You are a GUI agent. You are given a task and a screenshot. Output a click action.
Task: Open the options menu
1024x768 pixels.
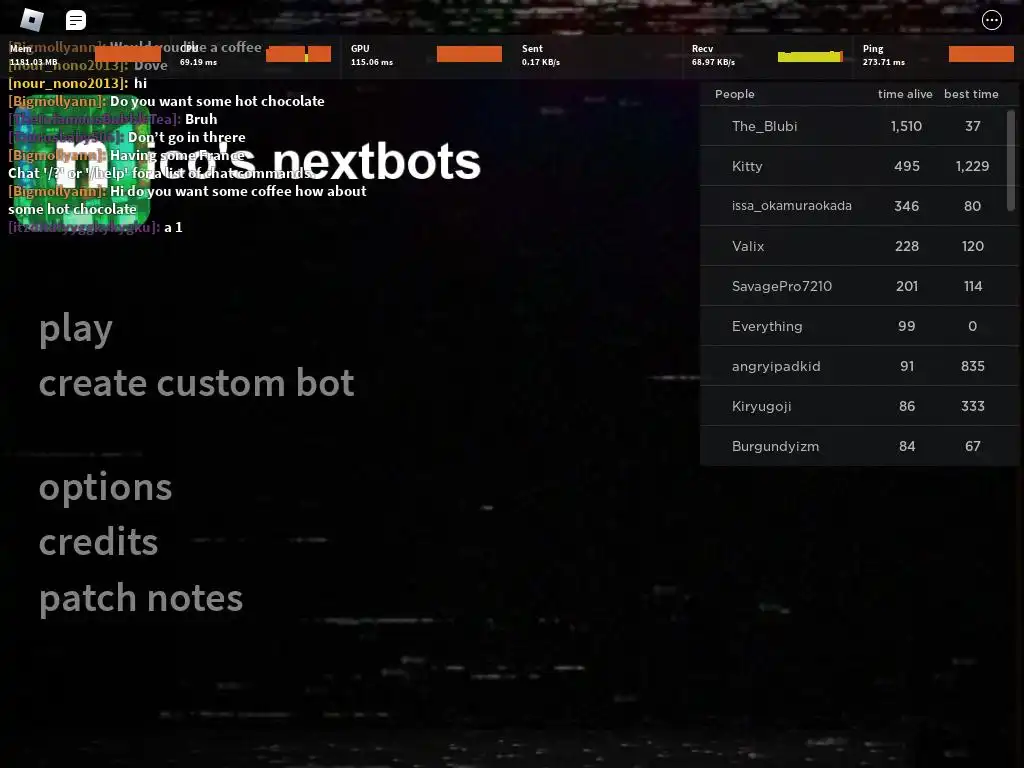(105, 488)
